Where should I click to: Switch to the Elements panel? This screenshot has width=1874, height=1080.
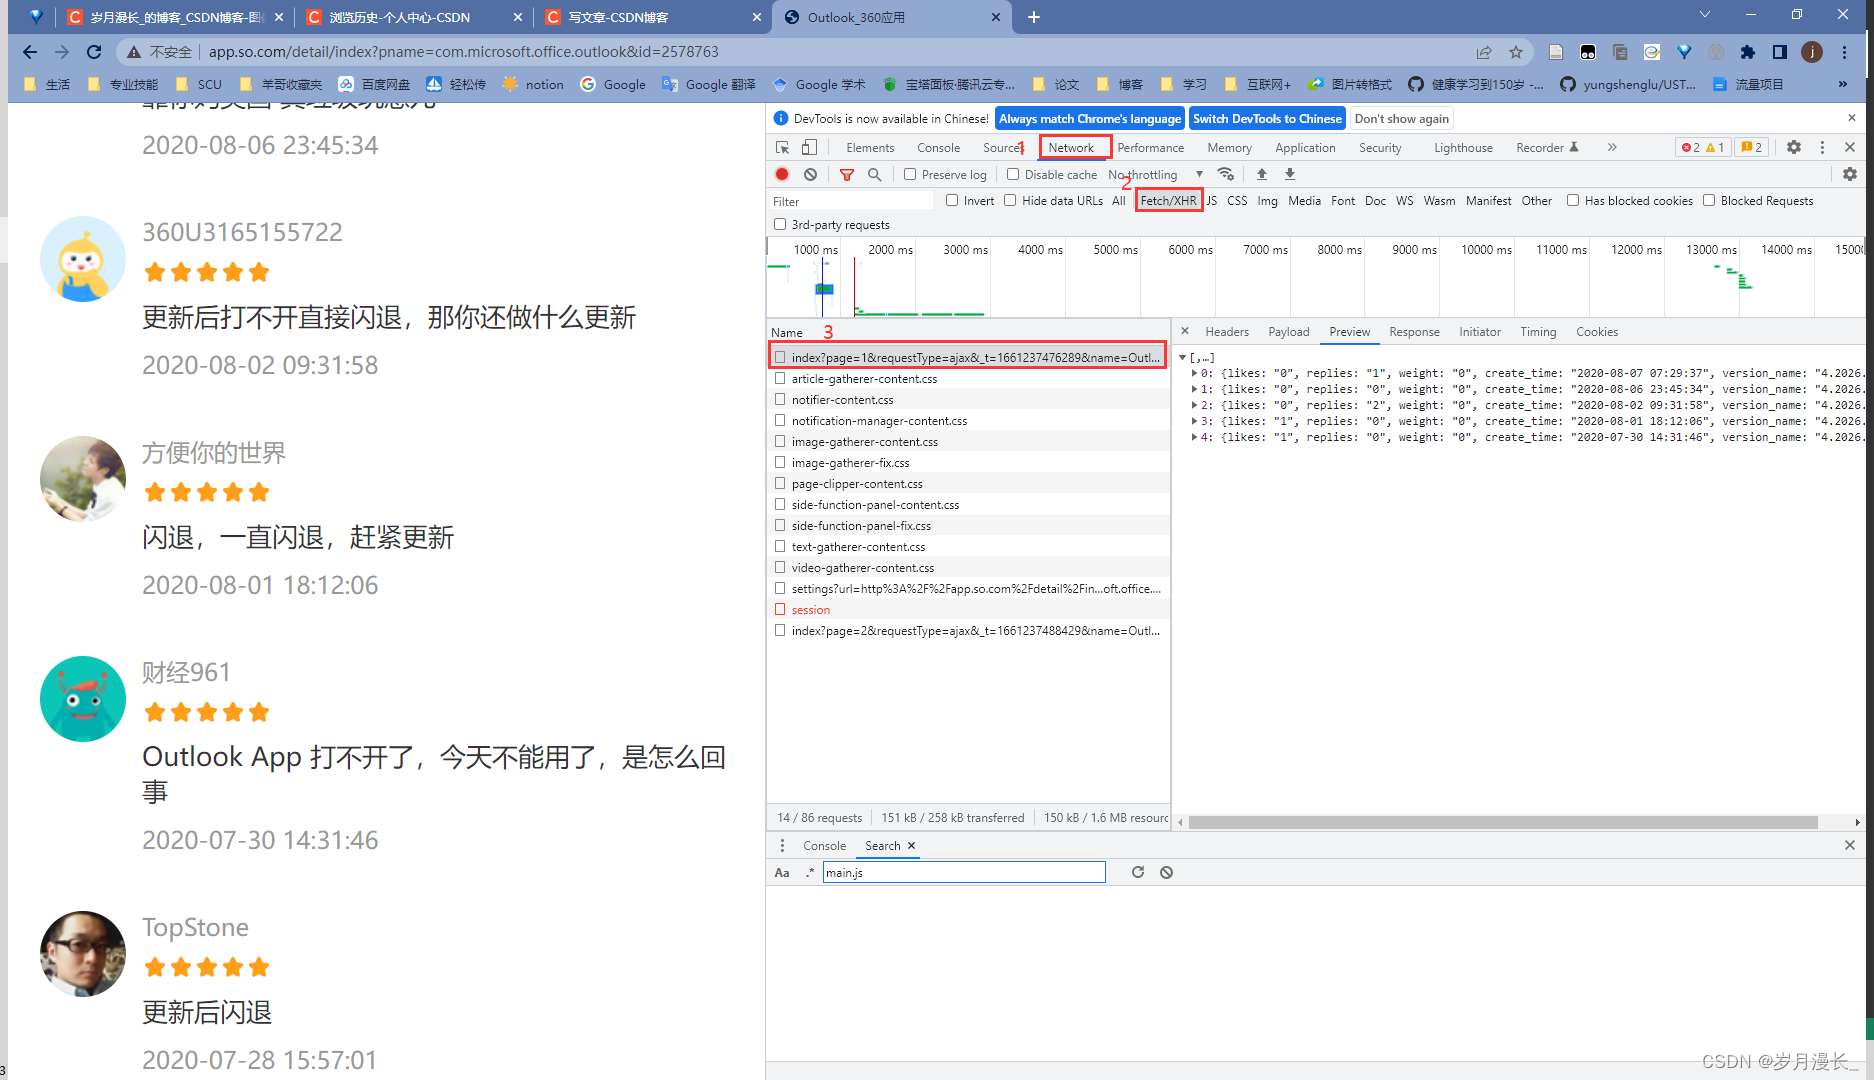click(x=870, y=147)
